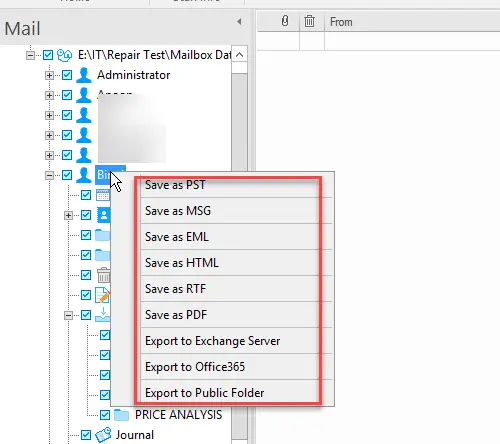500x444 pixels.
Task: Click the Calendar folder icon
Action: point(103,195)
